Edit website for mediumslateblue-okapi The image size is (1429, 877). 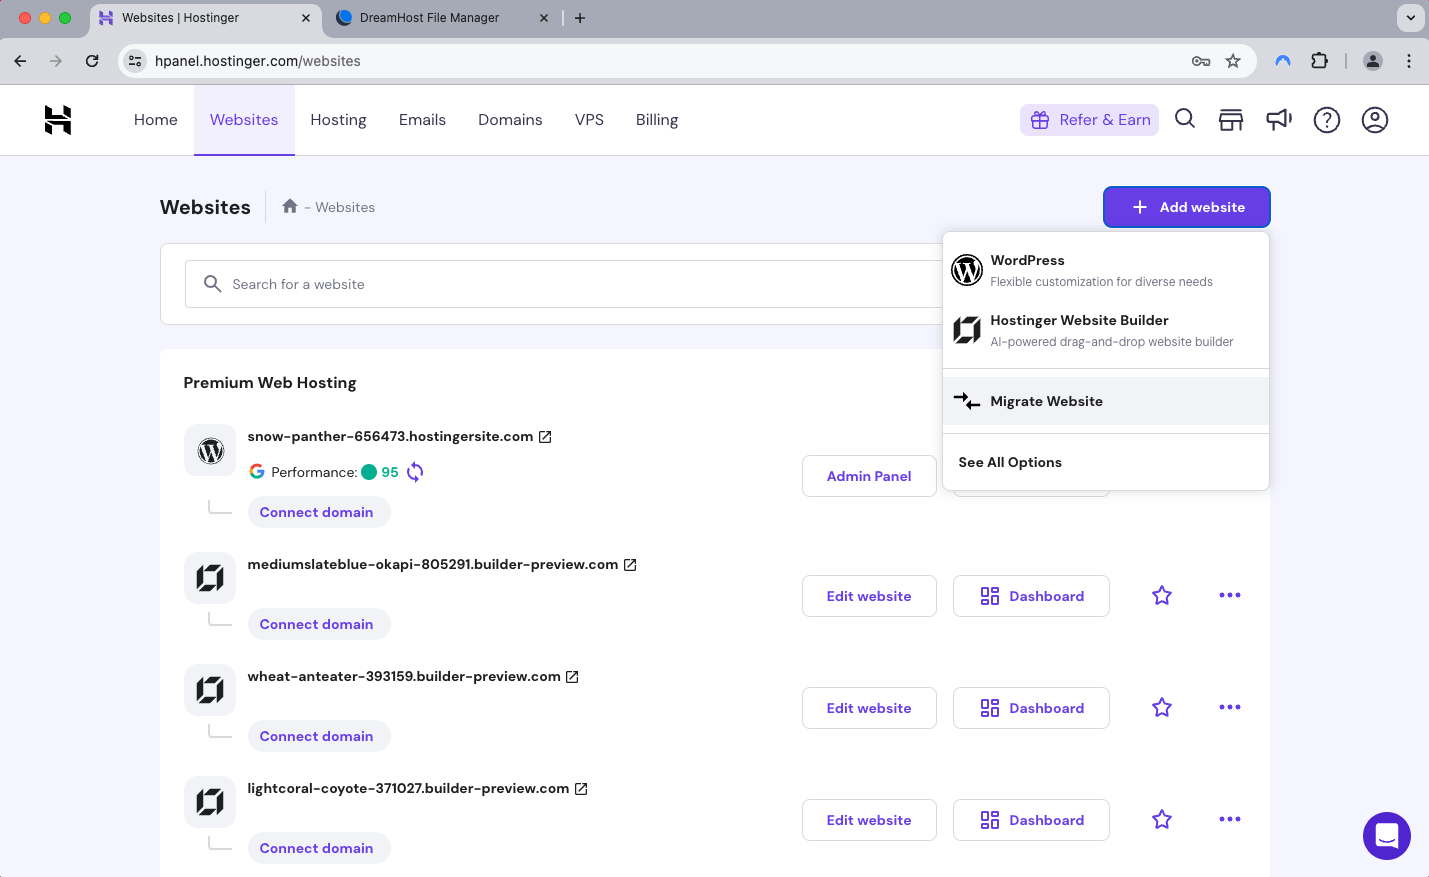pos(869,596)
